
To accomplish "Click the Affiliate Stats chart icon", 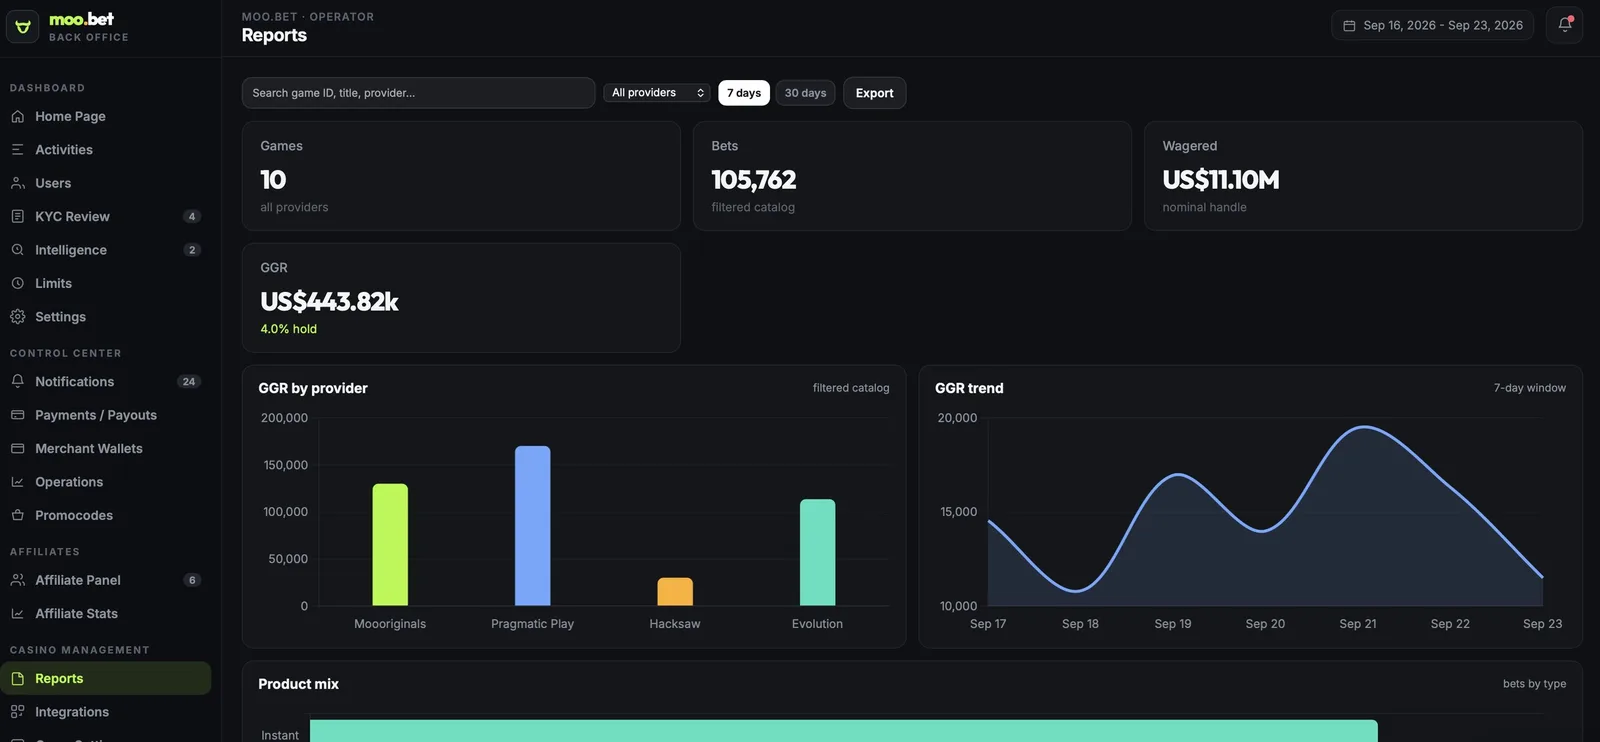I will click(17, 613).
